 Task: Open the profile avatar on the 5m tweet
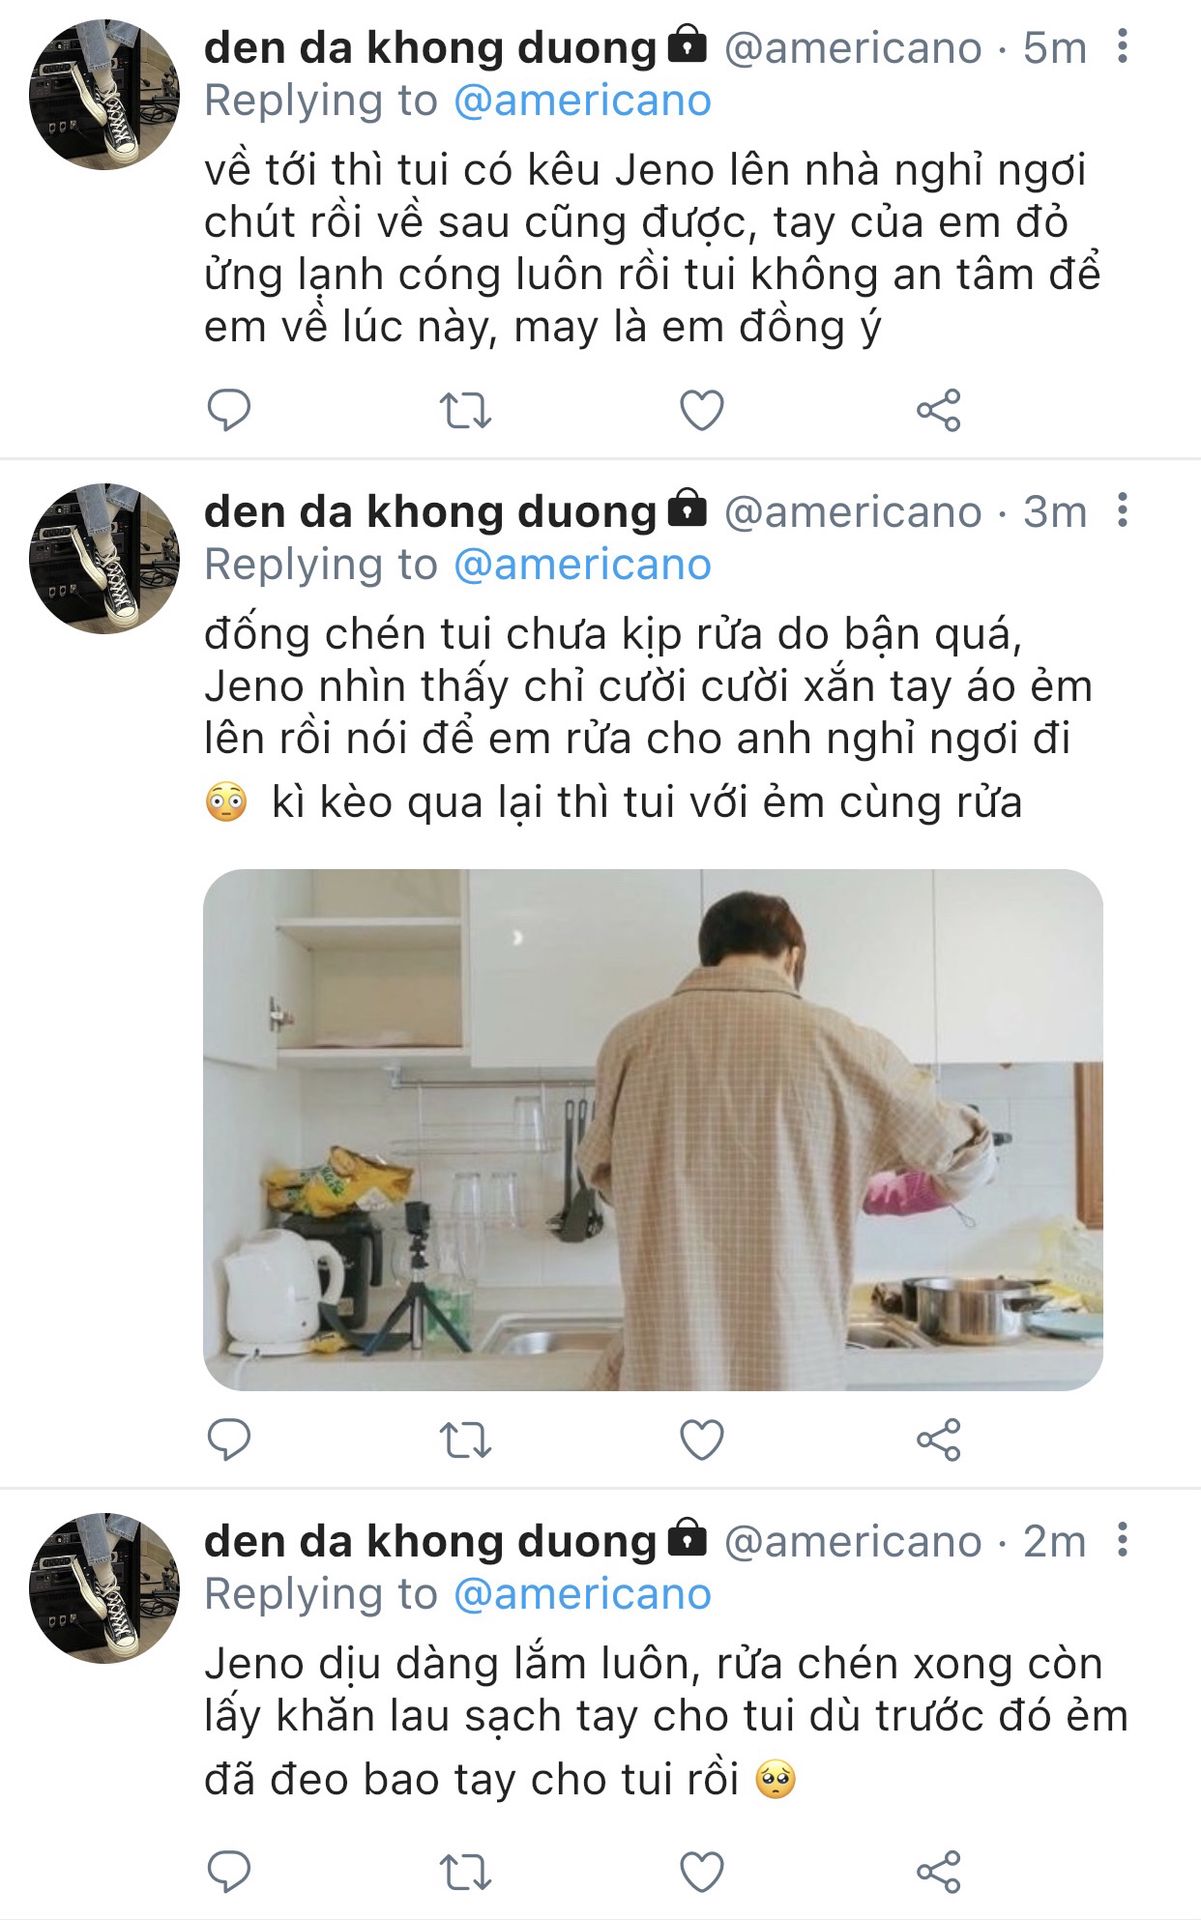tap(104, 95)
